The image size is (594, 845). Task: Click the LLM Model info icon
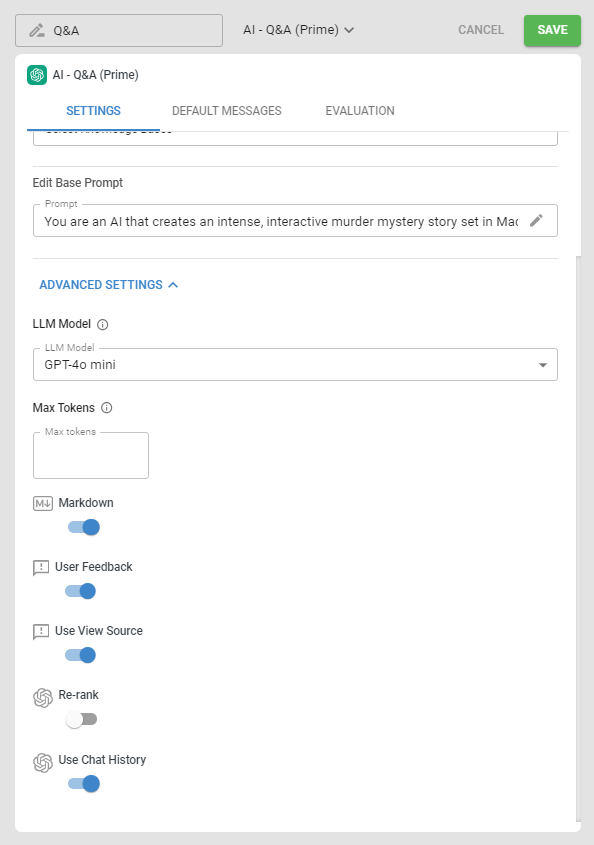(102, 324)
